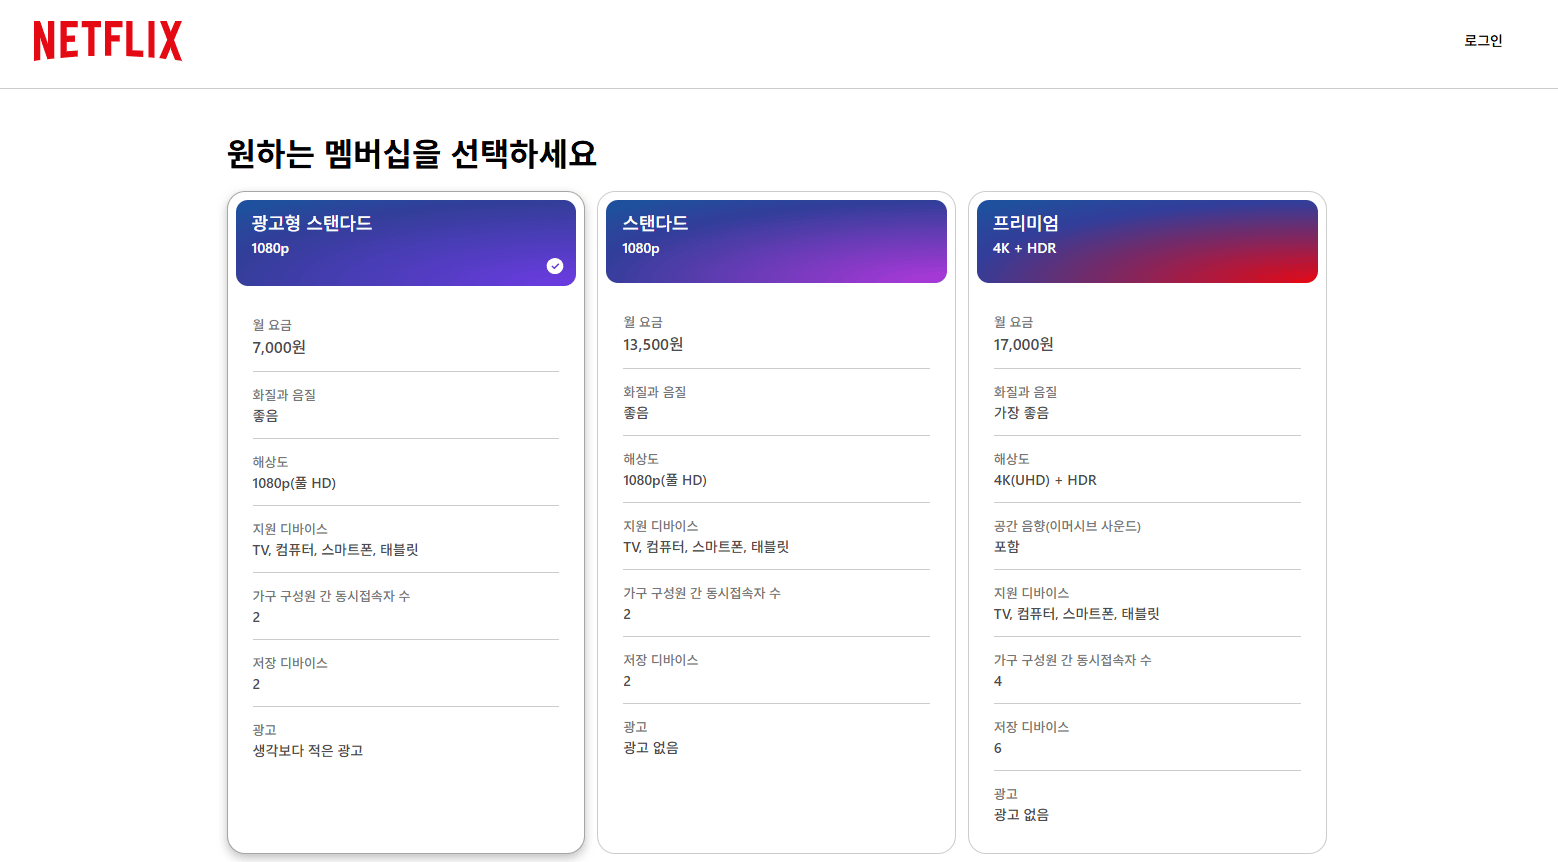The height and width of the screenshot is (862, 1558).
Task: Click the Netflix logo
Action: click(x=107, y=42)
